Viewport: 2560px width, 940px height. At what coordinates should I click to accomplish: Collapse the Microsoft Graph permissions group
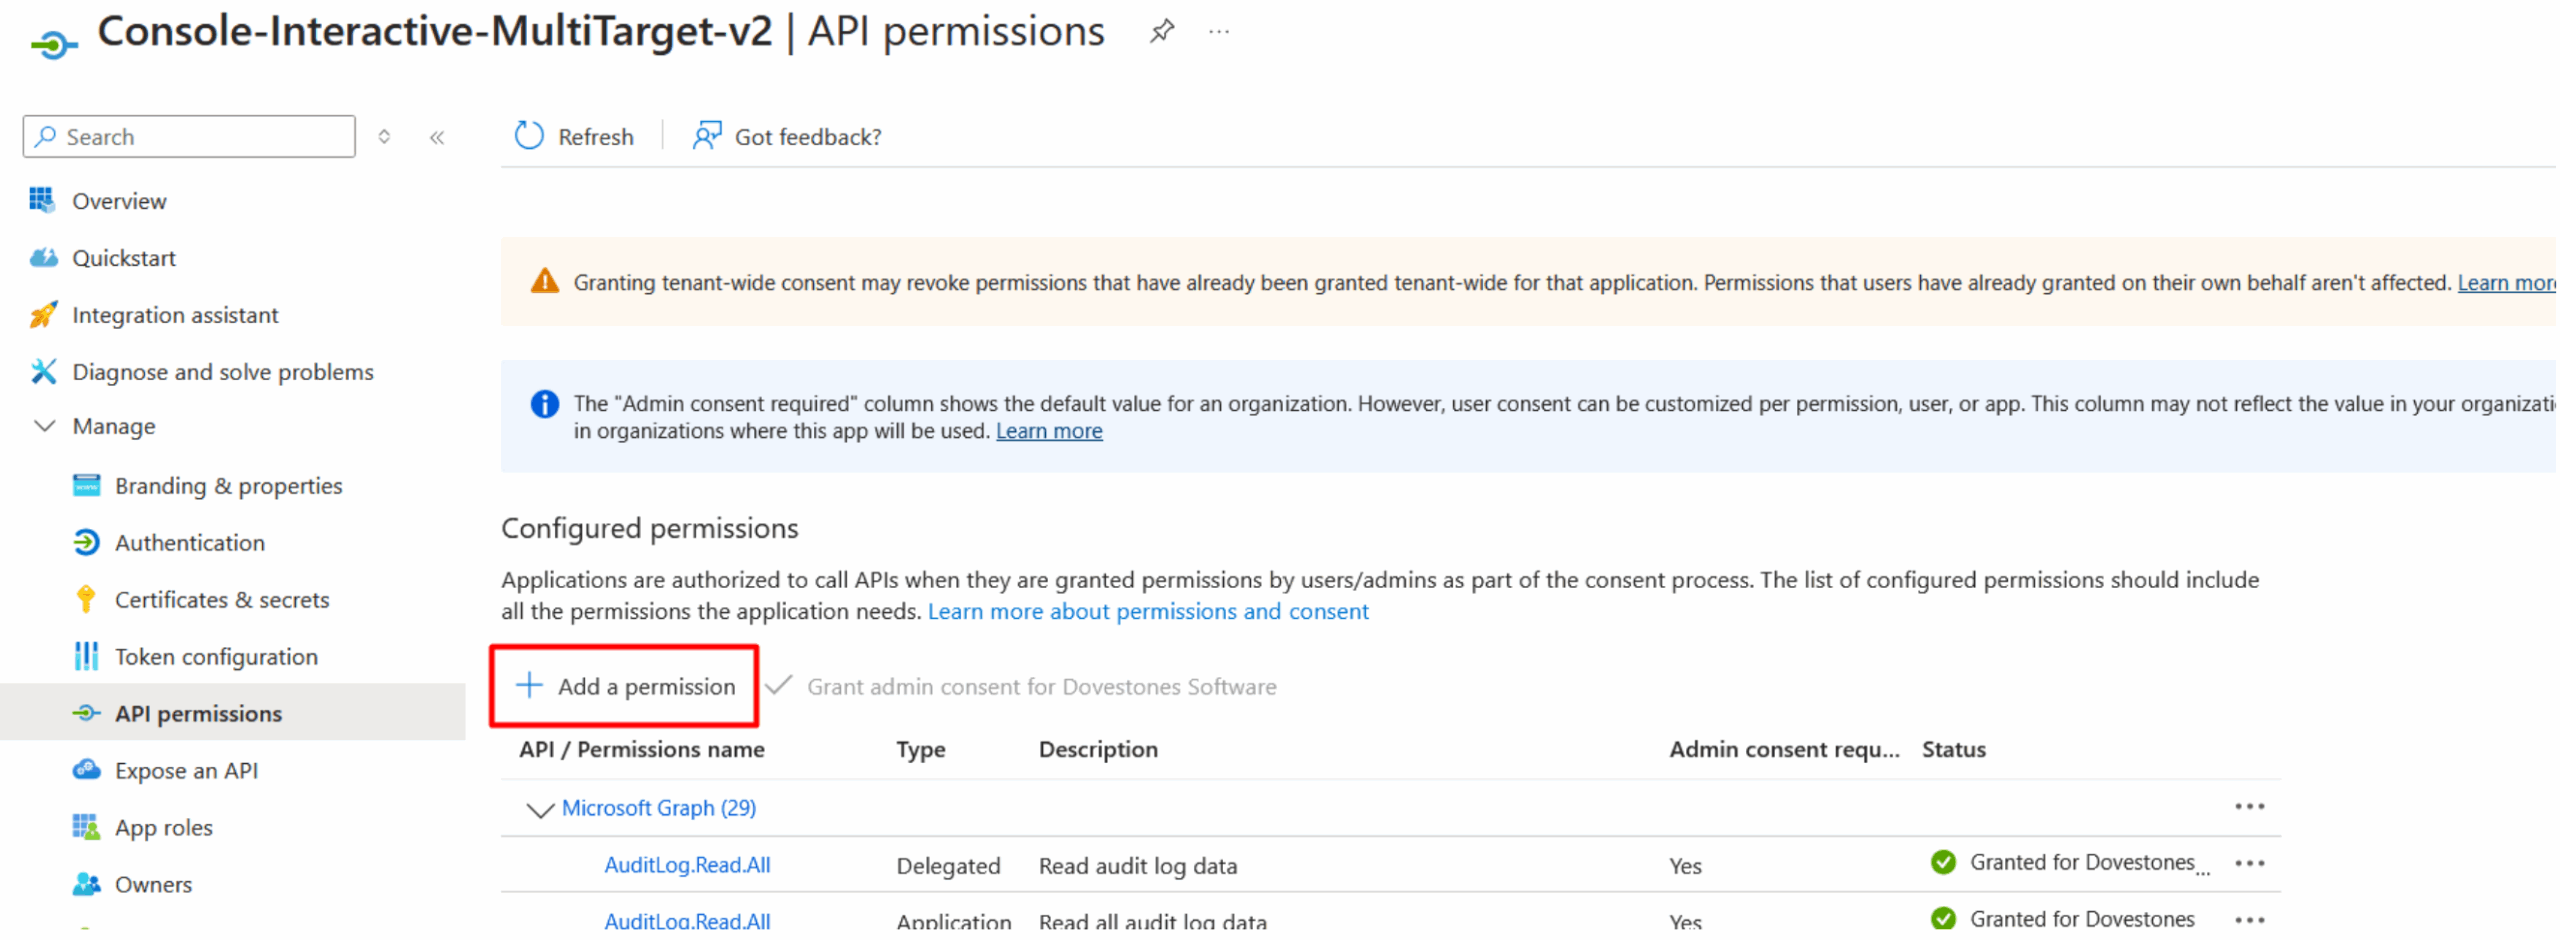[x=539, y=809]
